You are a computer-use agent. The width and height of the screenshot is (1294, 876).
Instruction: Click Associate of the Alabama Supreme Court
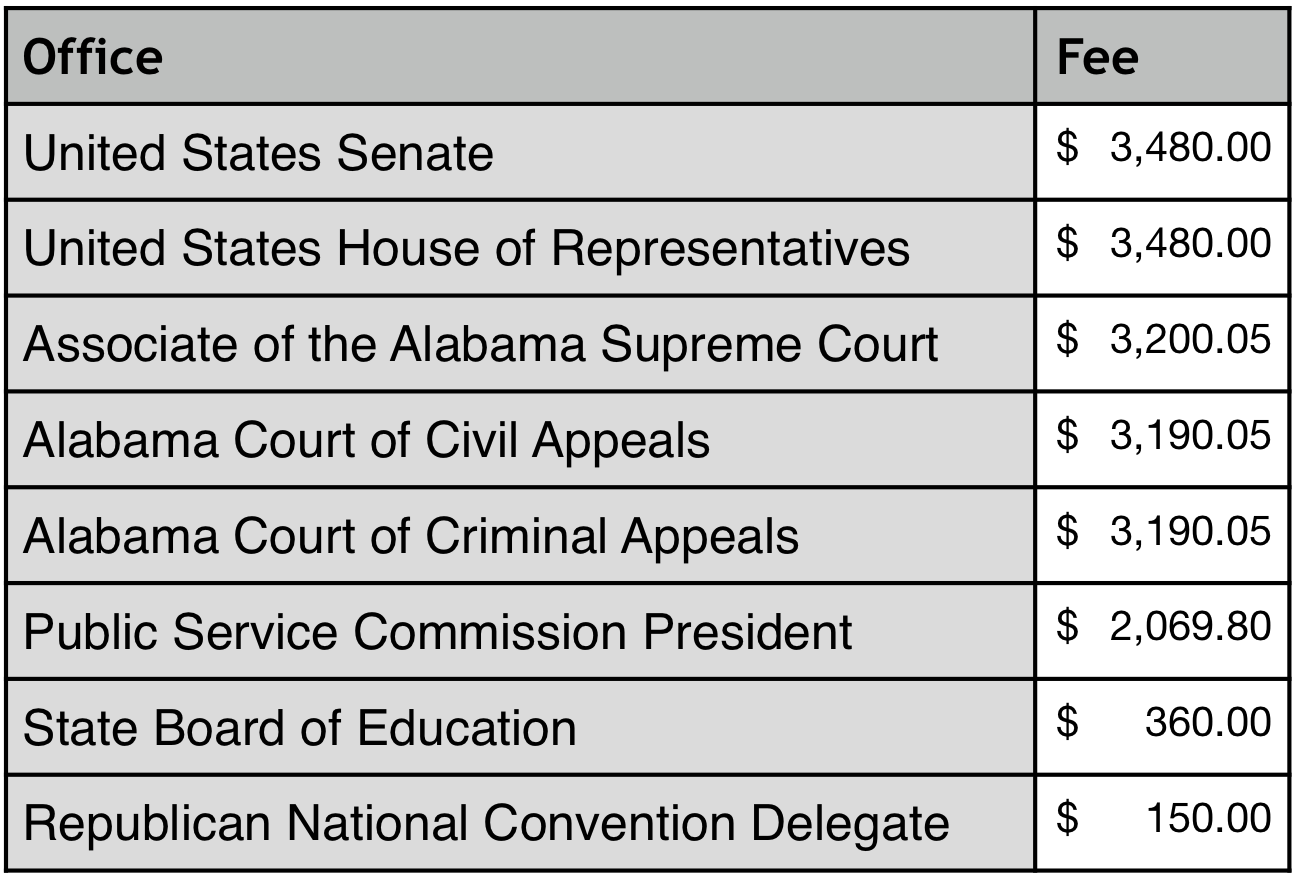[480, 345]
